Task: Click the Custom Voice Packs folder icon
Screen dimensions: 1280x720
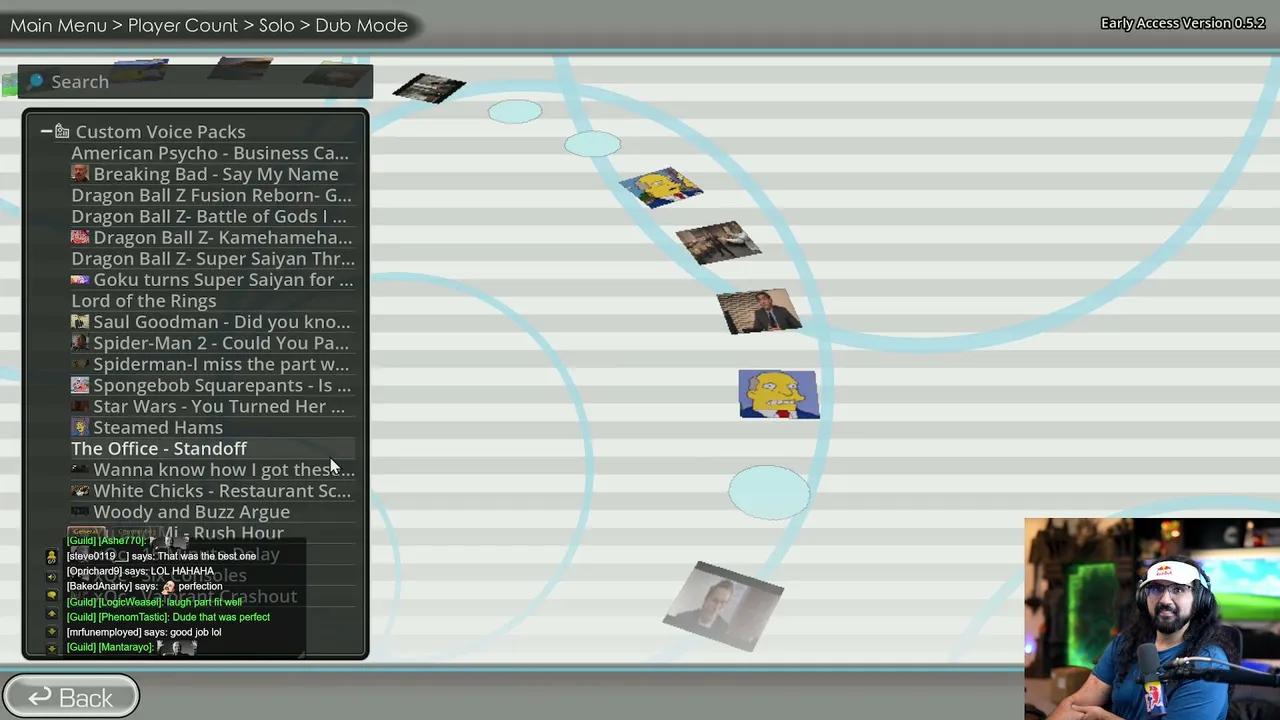Action: pyautogui.click(x=62, y=132)
